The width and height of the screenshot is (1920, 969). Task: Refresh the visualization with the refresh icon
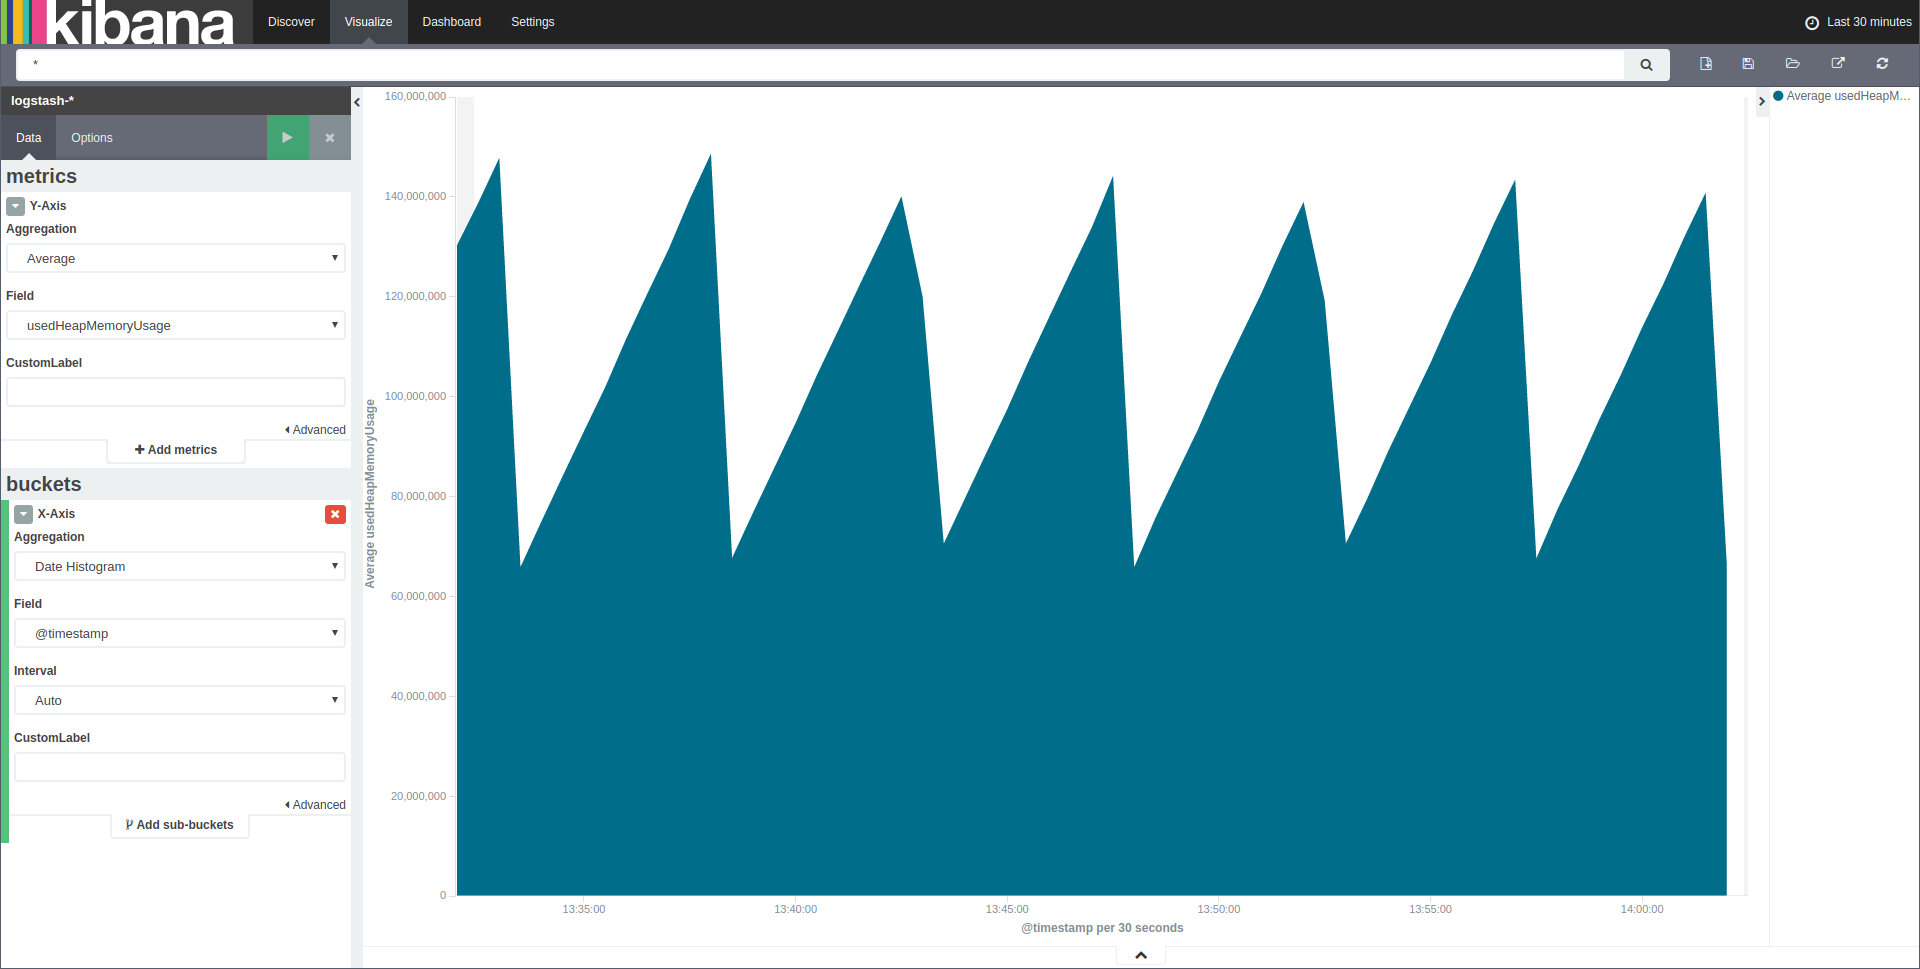click(1882, 64)
